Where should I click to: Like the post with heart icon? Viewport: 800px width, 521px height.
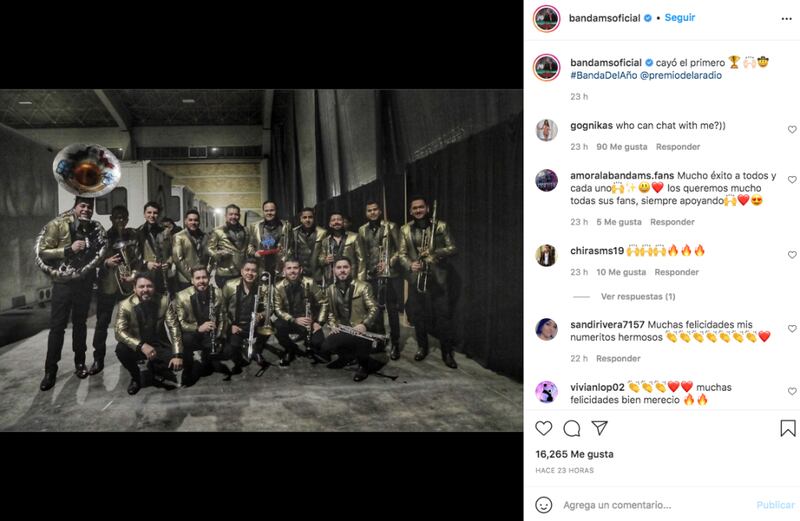pyautogui.click(x=543, y=428)
